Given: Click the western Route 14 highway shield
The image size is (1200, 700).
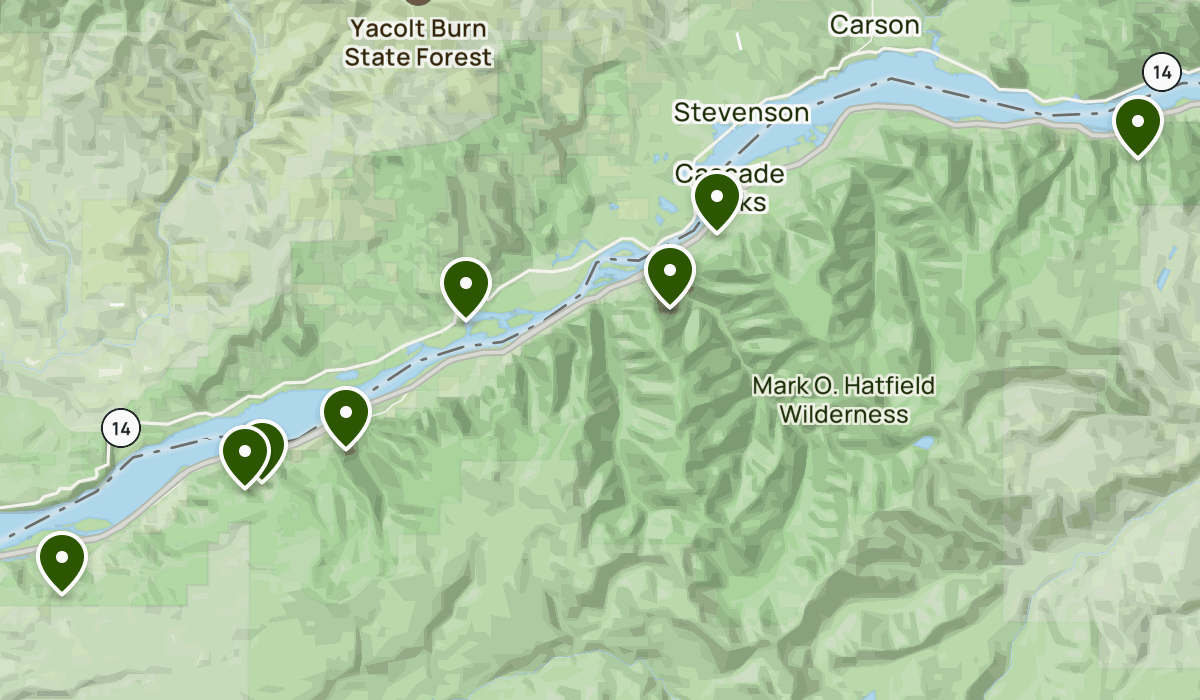Looking at the screenshot, I should (x=121, y=429).
